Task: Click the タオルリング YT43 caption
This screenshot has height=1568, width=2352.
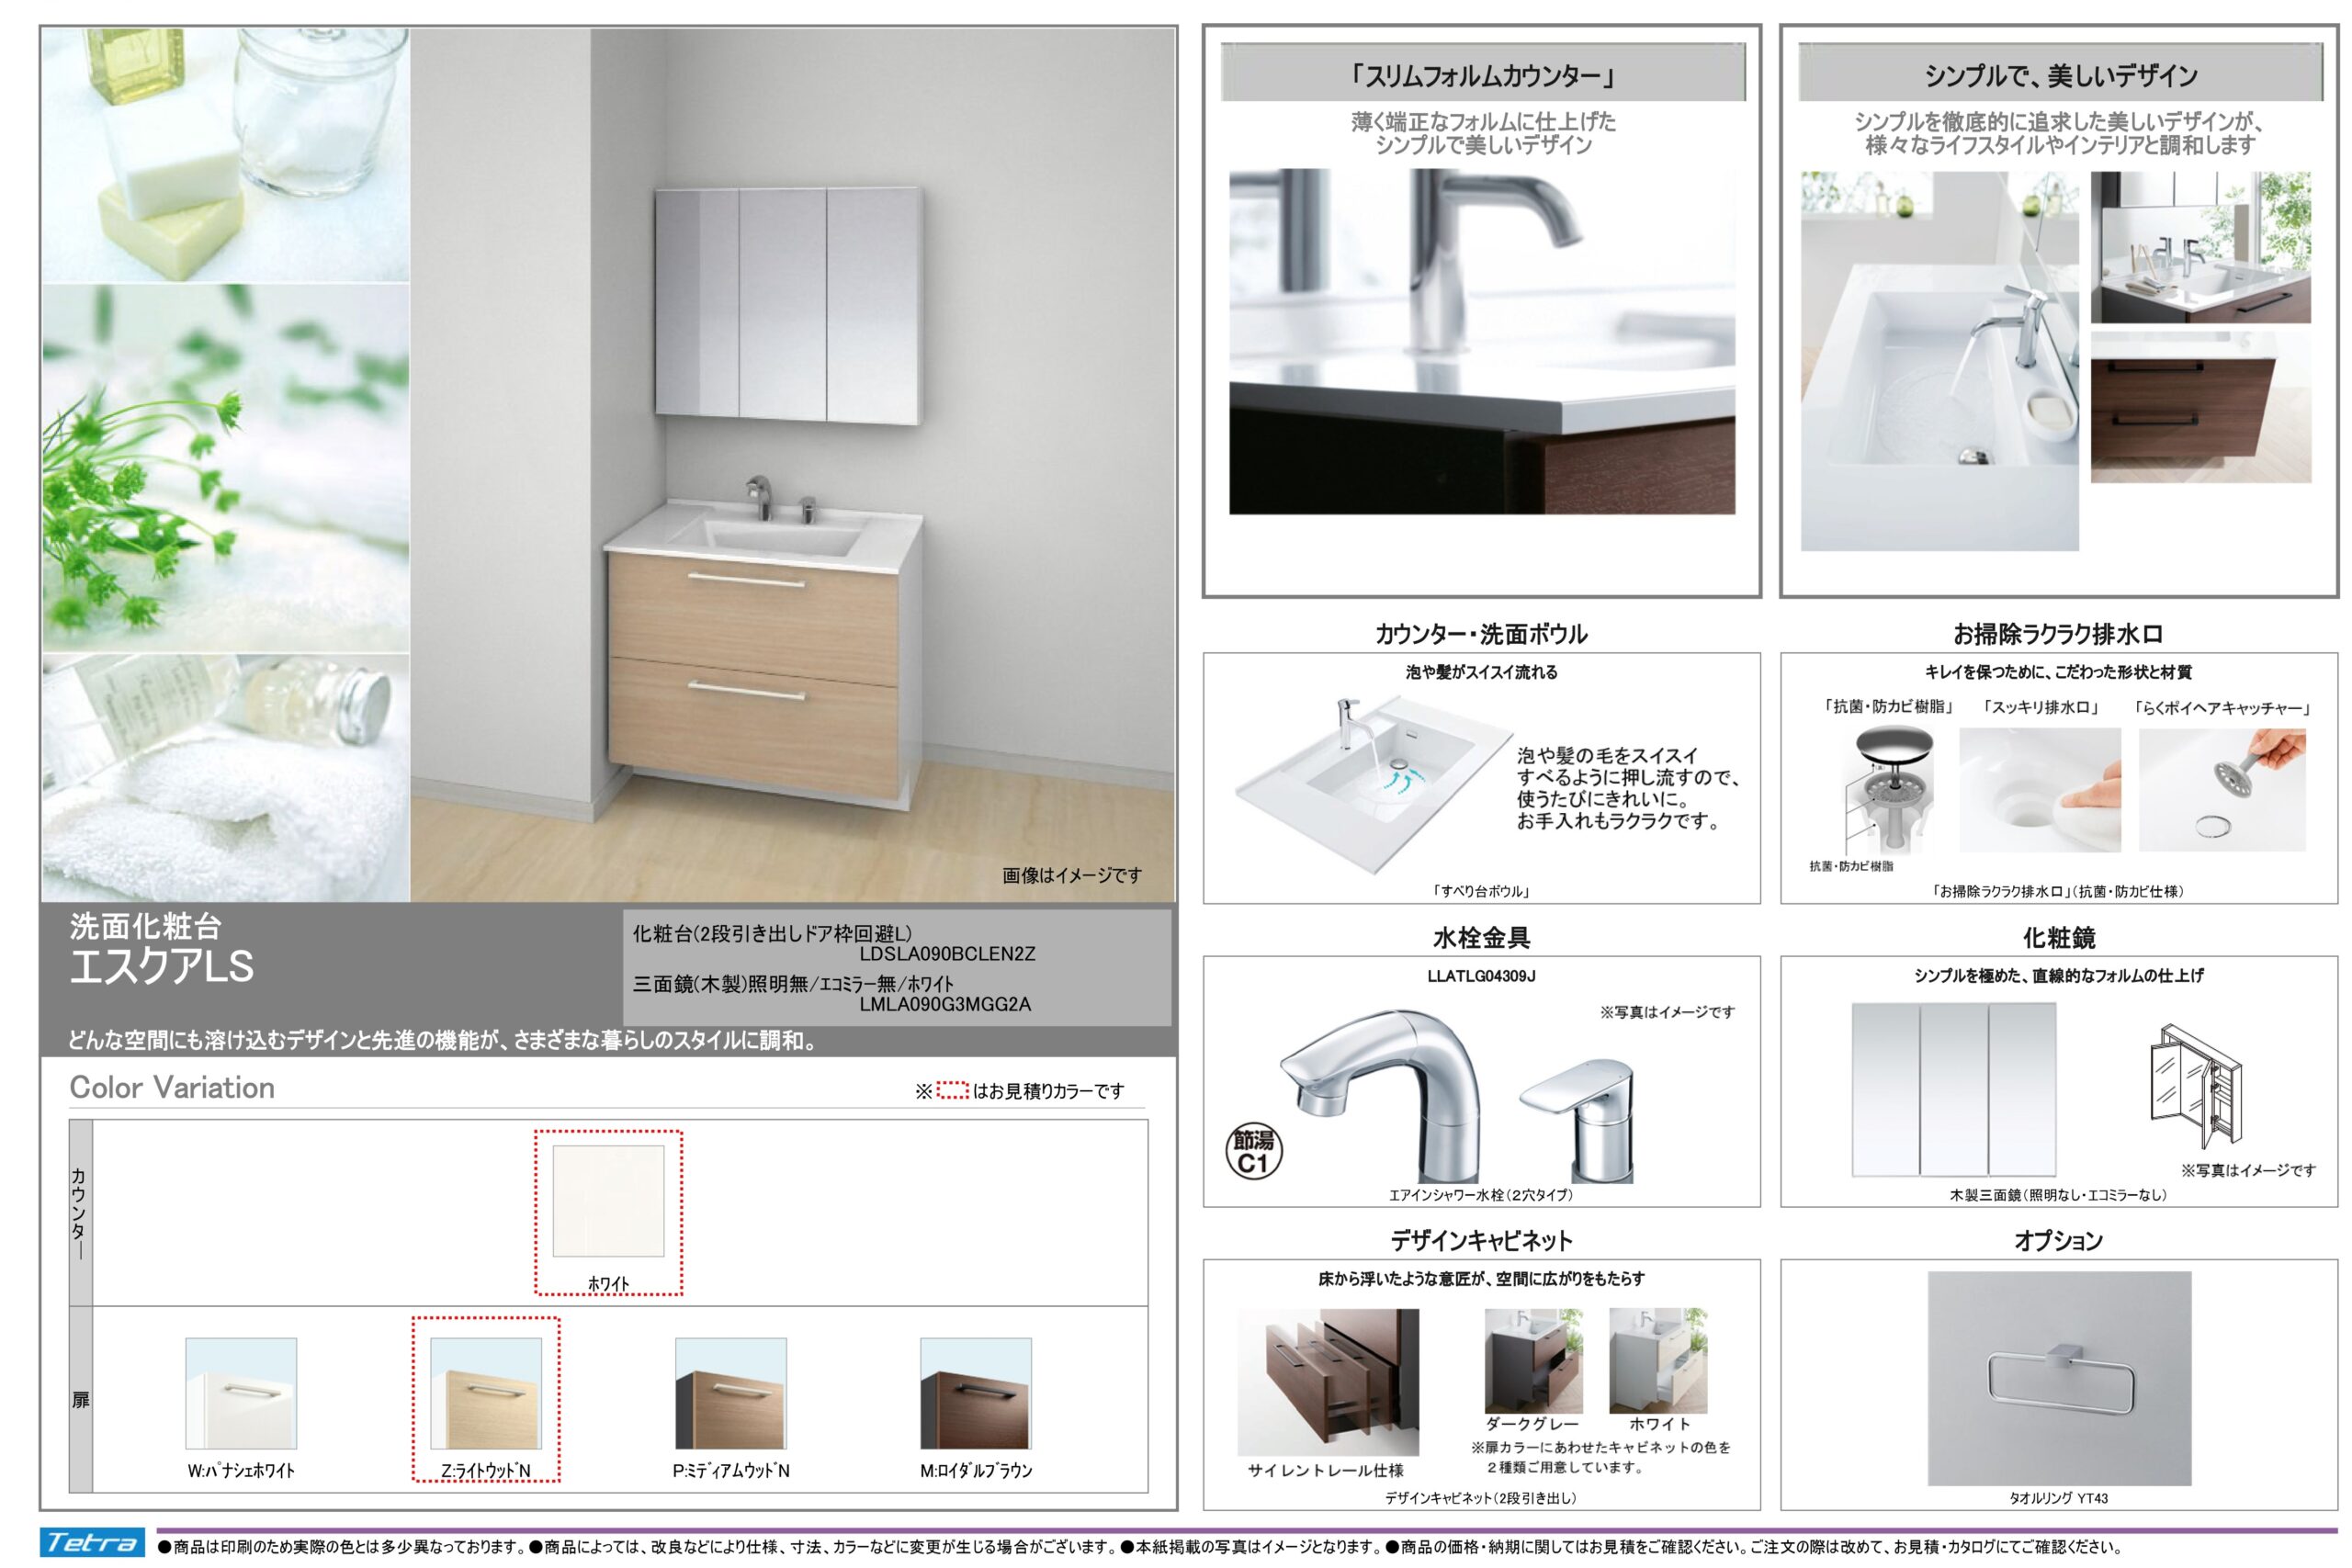Action: tap(2059, 1498)
